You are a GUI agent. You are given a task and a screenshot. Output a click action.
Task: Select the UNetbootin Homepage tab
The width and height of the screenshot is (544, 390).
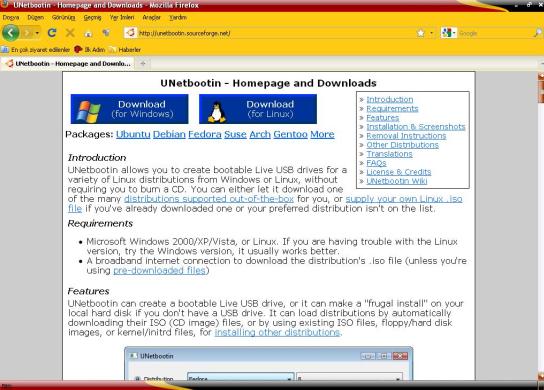pos(68,63)
